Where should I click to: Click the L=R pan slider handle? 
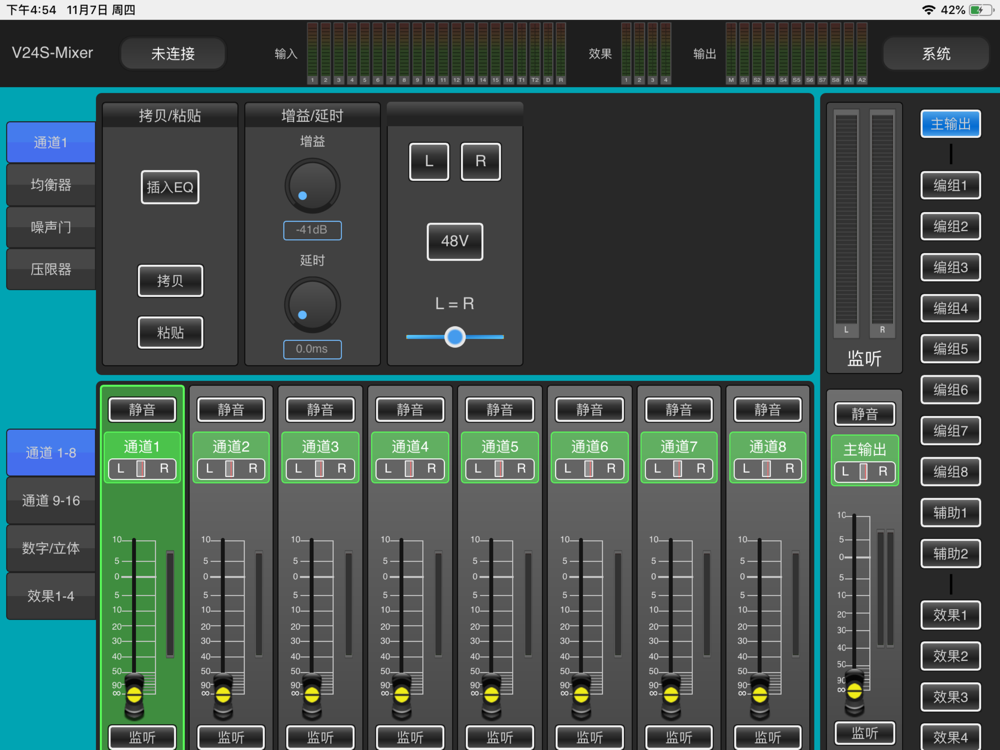pyautogui.click(x=455, y=337)
